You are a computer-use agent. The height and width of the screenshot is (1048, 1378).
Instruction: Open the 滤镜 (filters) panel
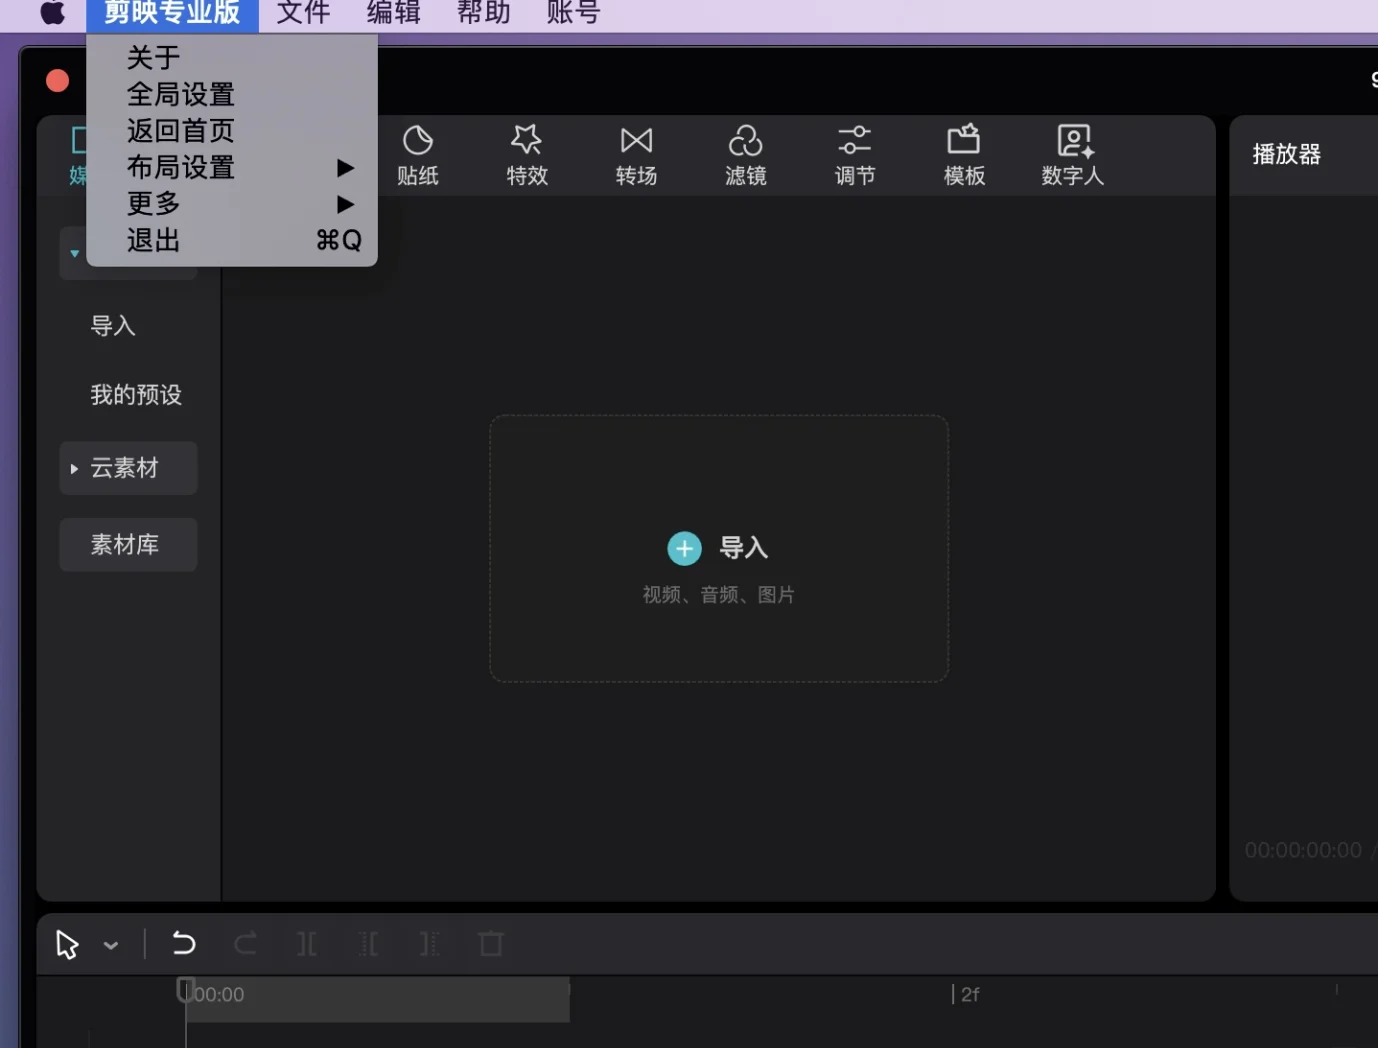pyautogui.click(x=746, y=155)
